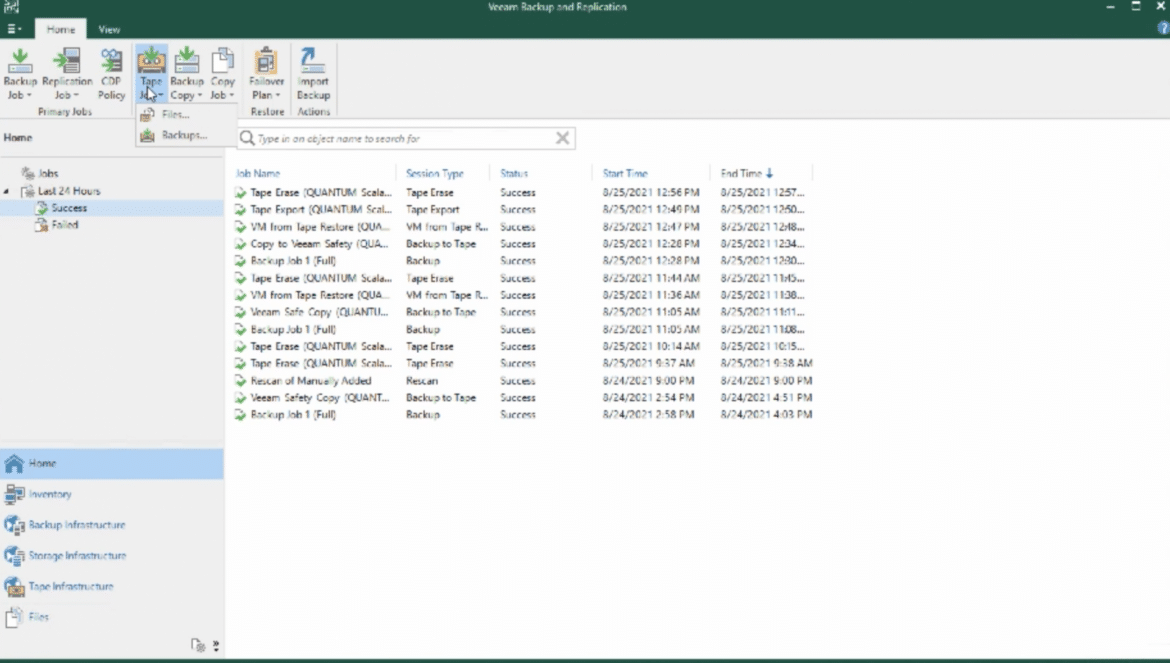Select Tape Erase job at 12:56 PM

click(x=523, y=192)
